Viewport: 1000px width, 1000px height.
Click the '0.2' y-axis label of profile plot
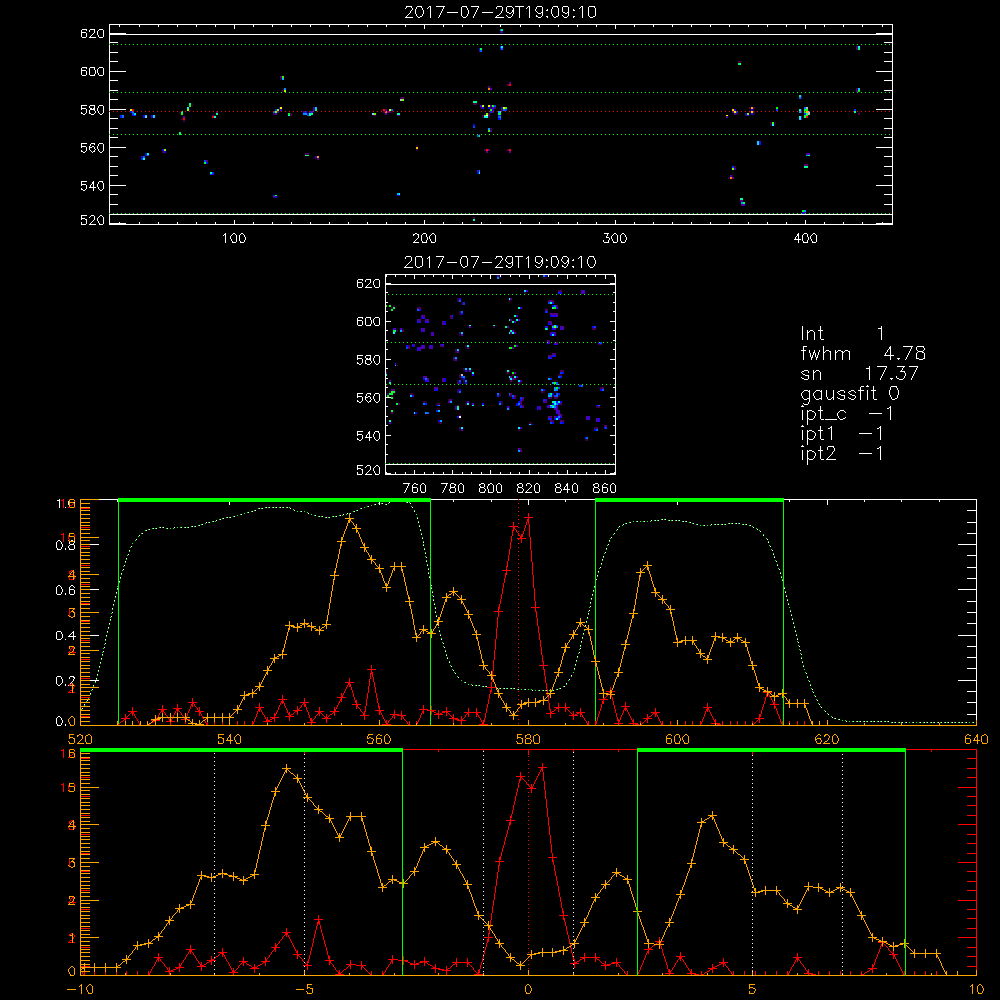(66, 681)
